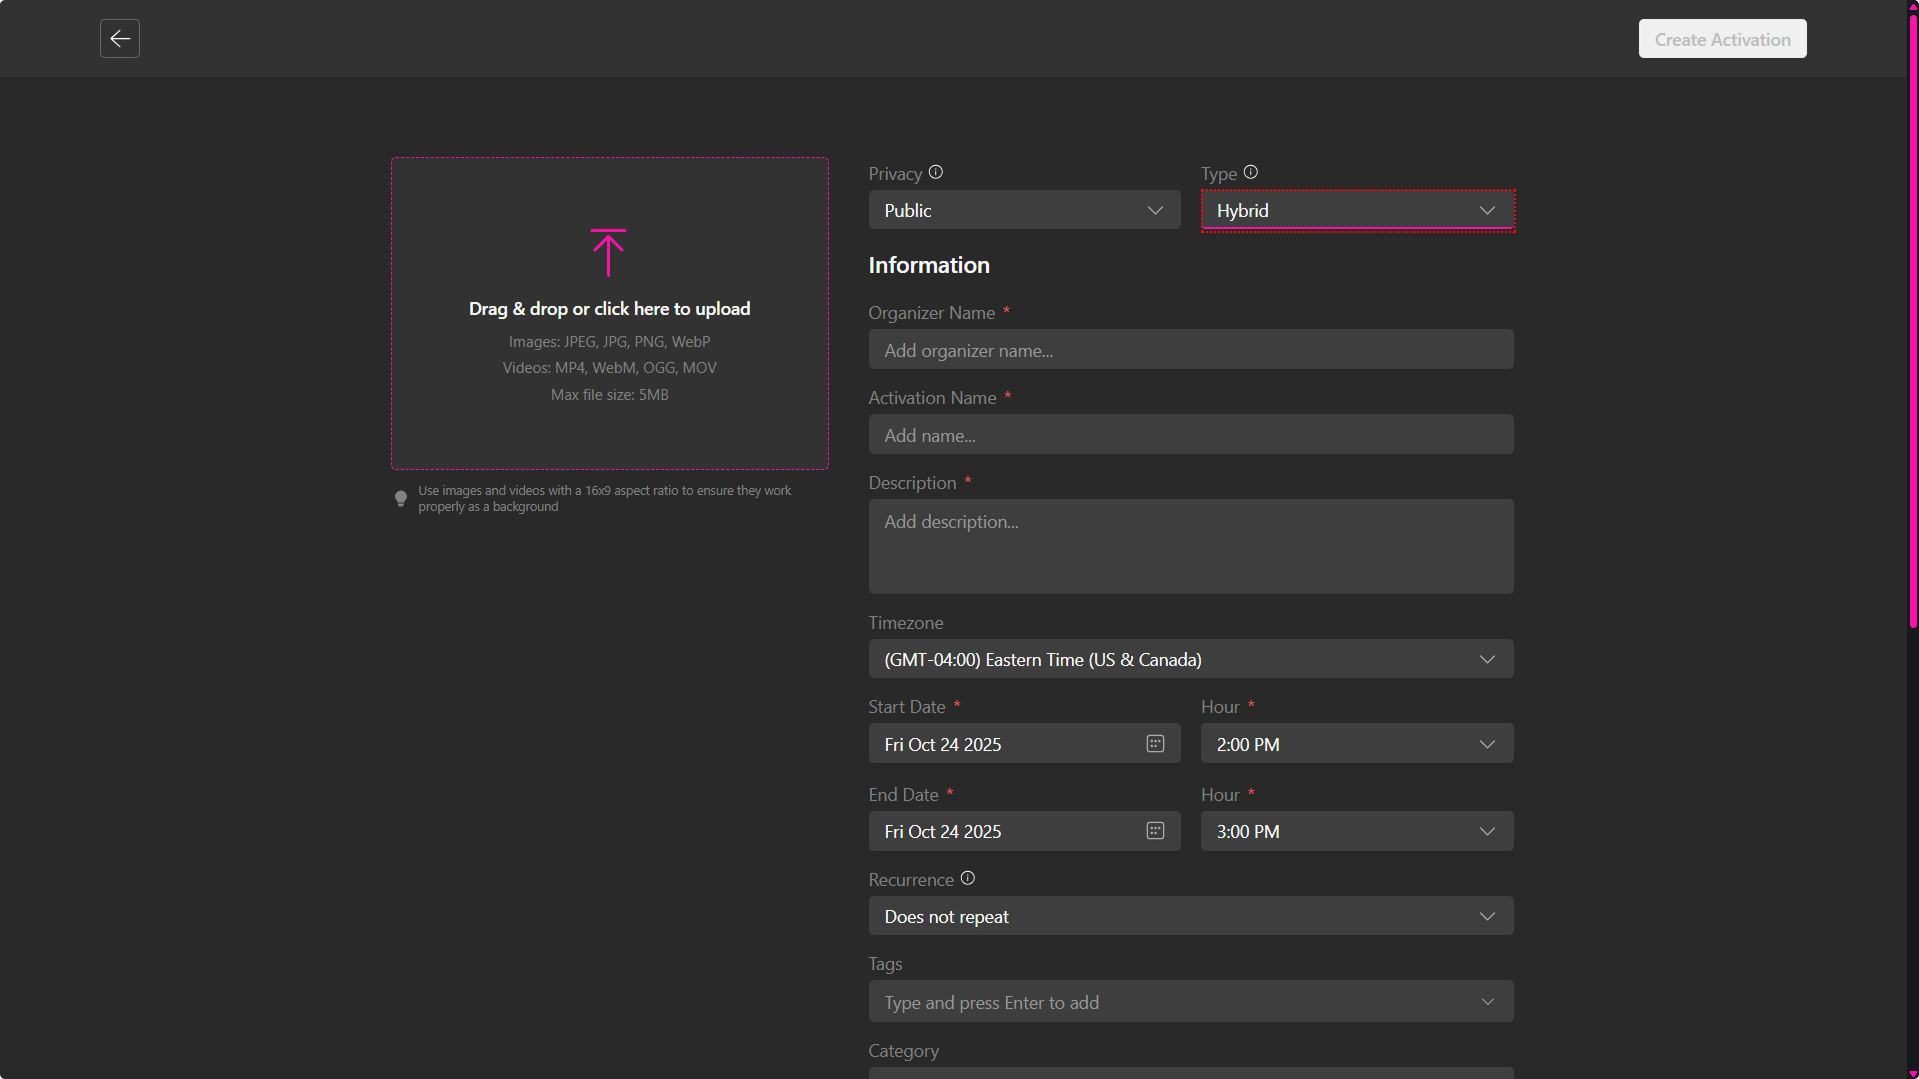The width and height of the screenshot is (1919, 1079).
Task: Expand the Recurrence dropdown
Action: [1190, 916]
